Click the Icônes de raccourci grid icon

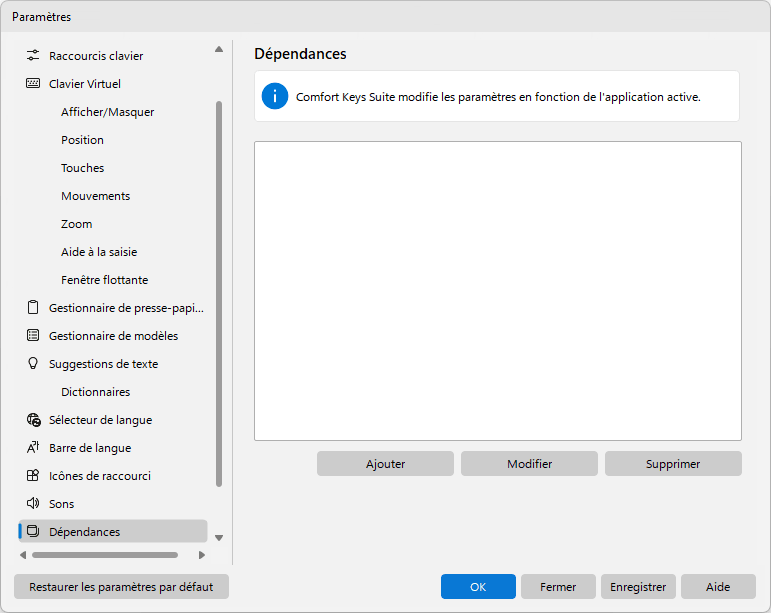pyautogui.click(x=33, y=476)
